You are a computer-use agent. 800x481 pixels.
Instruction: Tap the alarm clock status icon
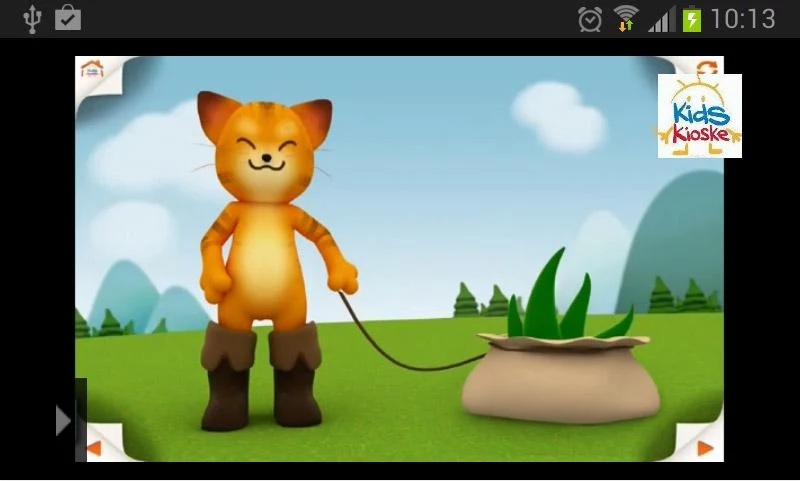[590, 19]
